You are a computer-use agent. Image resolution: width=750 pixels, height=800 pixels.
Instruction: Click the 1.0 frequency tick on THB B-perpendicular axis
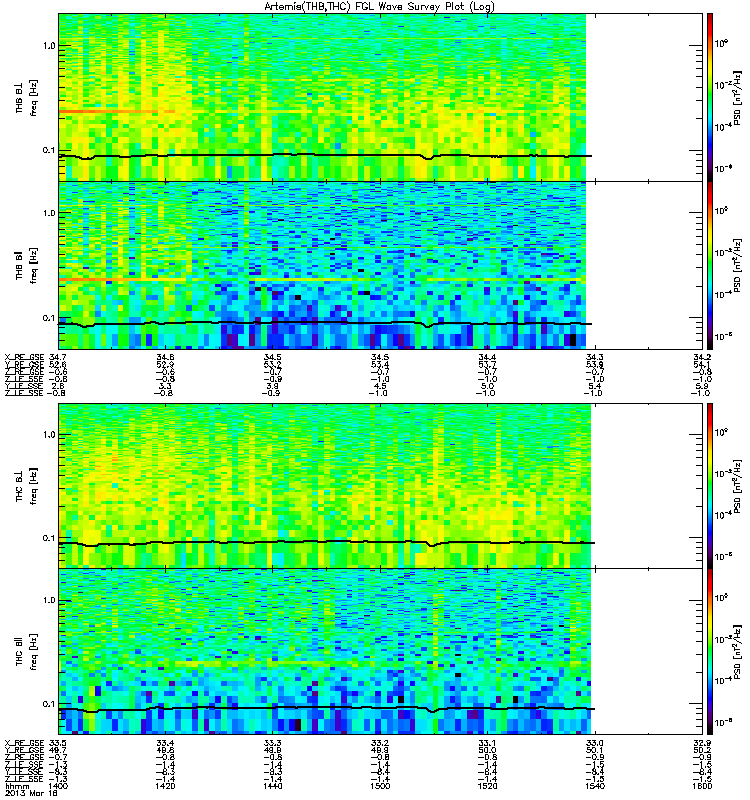click(x=49, y=45)
